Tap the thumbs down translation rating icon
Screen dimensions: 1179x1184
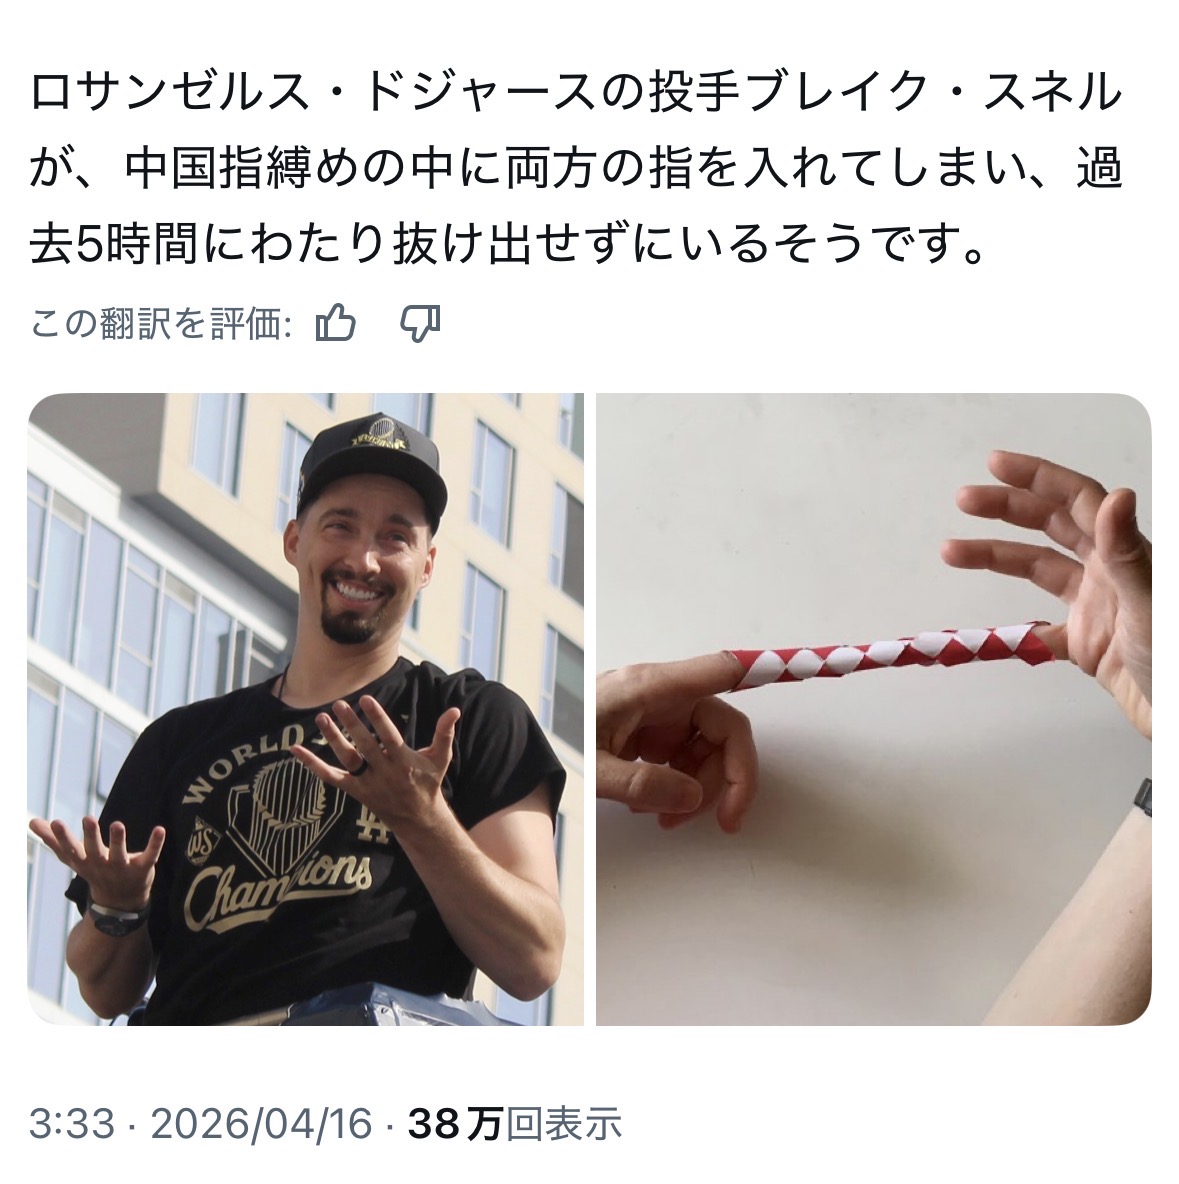click(420, 324)
